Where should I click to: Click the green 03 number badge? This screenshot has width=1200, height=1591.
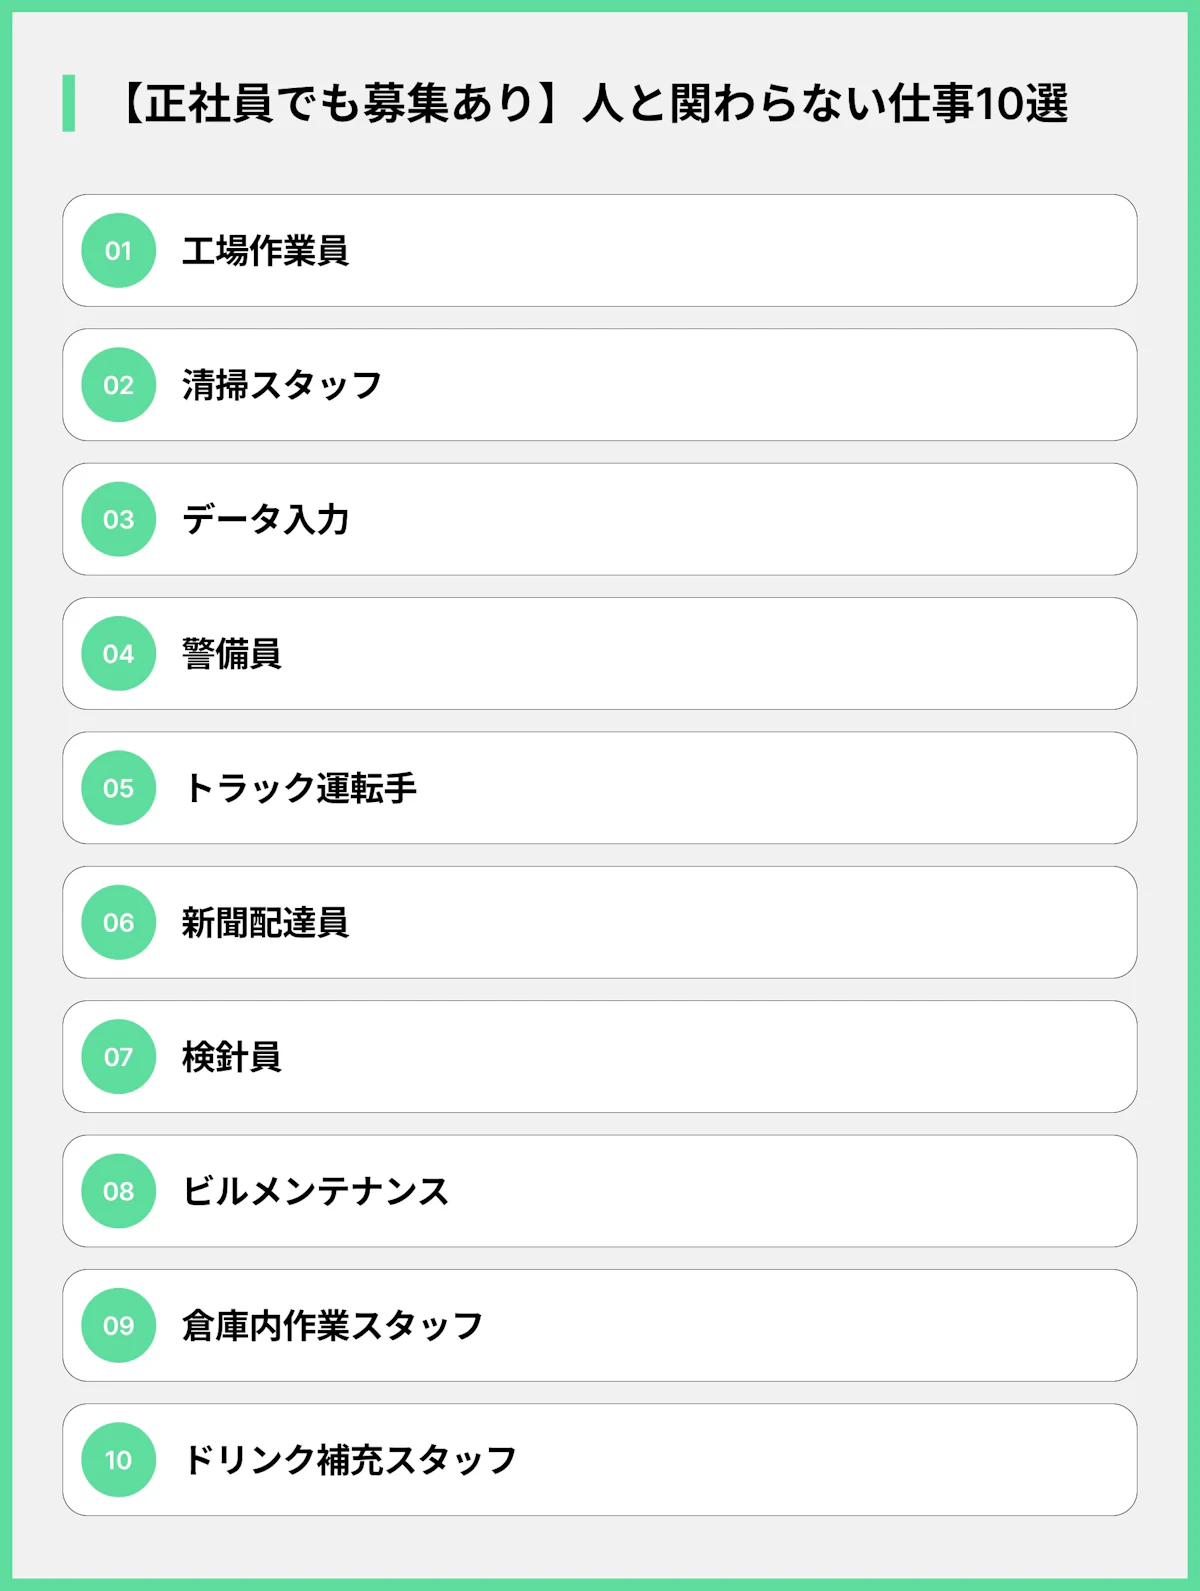[x=118, y=520]
